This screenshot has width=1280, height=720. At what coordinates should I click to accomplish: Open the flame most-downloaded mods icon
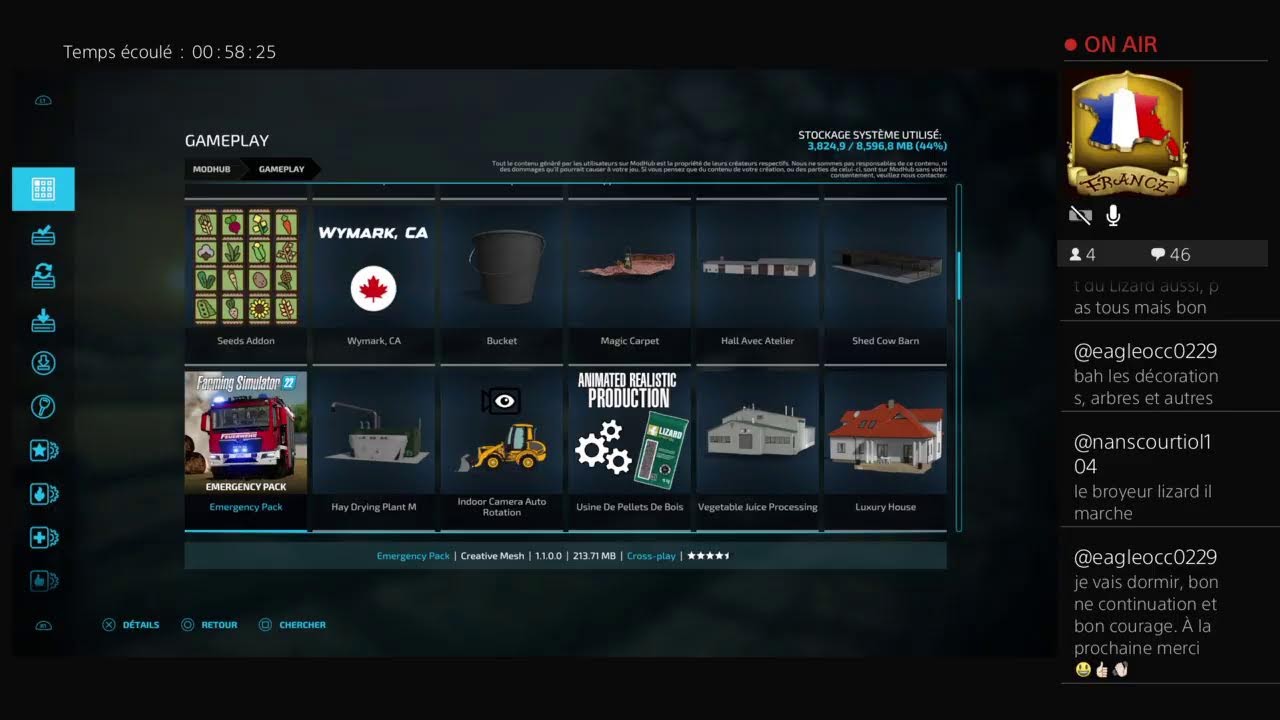click(x=44, y=494)
